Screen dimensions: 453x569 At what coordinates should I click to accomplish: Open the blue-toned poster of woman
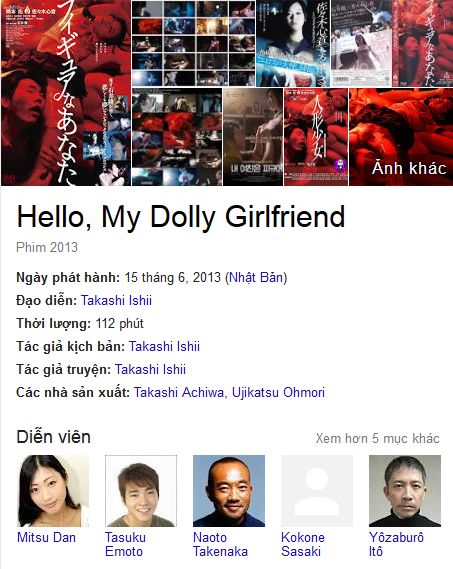pos(293,43)
